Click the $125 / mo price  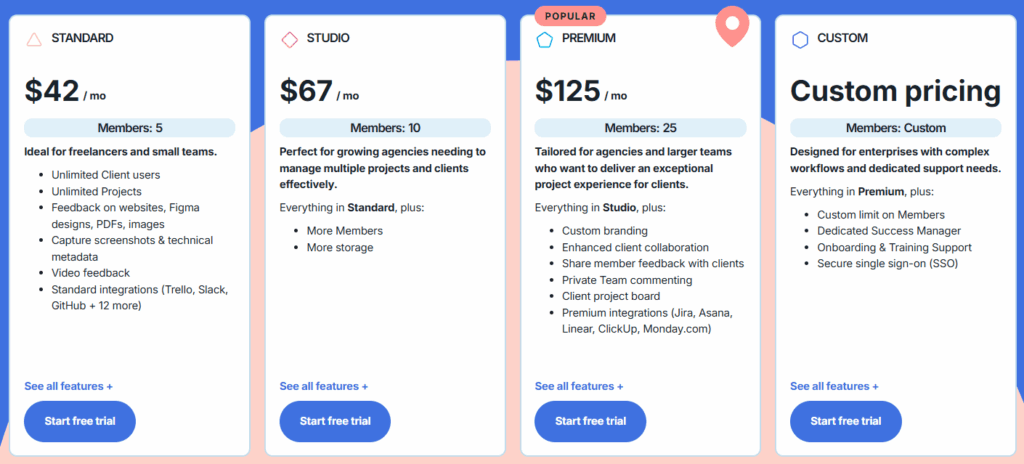pos(581,92)
